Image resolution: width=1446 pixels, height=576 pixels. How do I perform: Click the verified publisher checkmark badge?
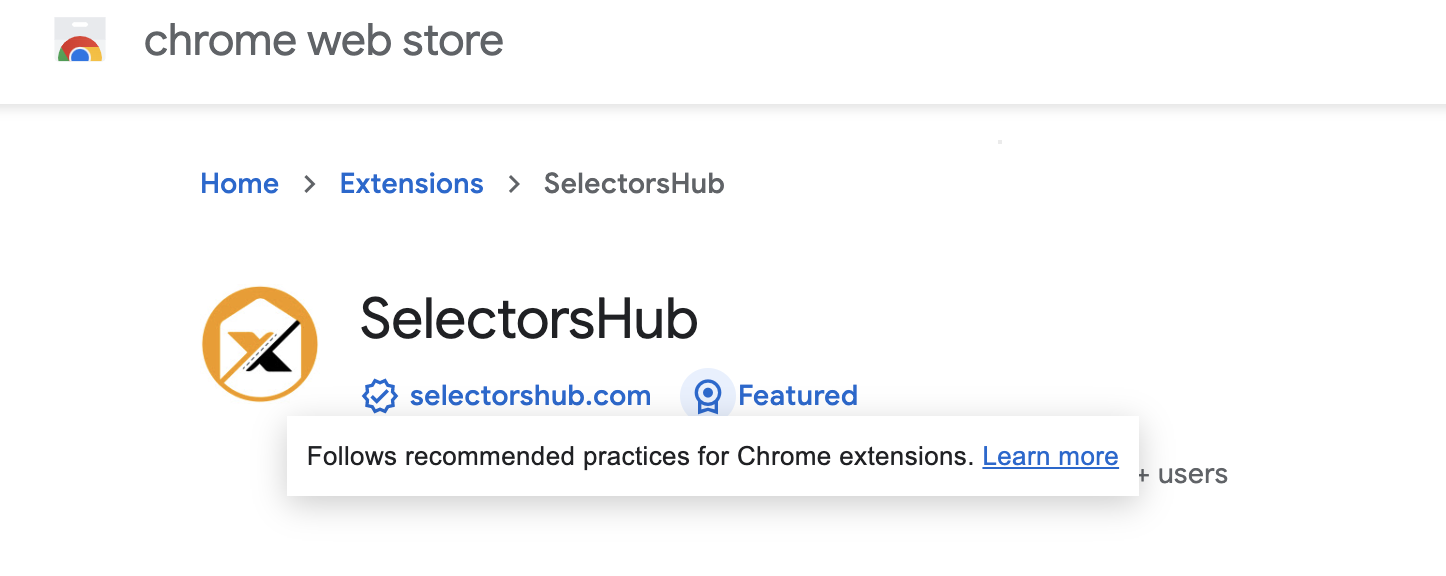click(x=379, y=396)
